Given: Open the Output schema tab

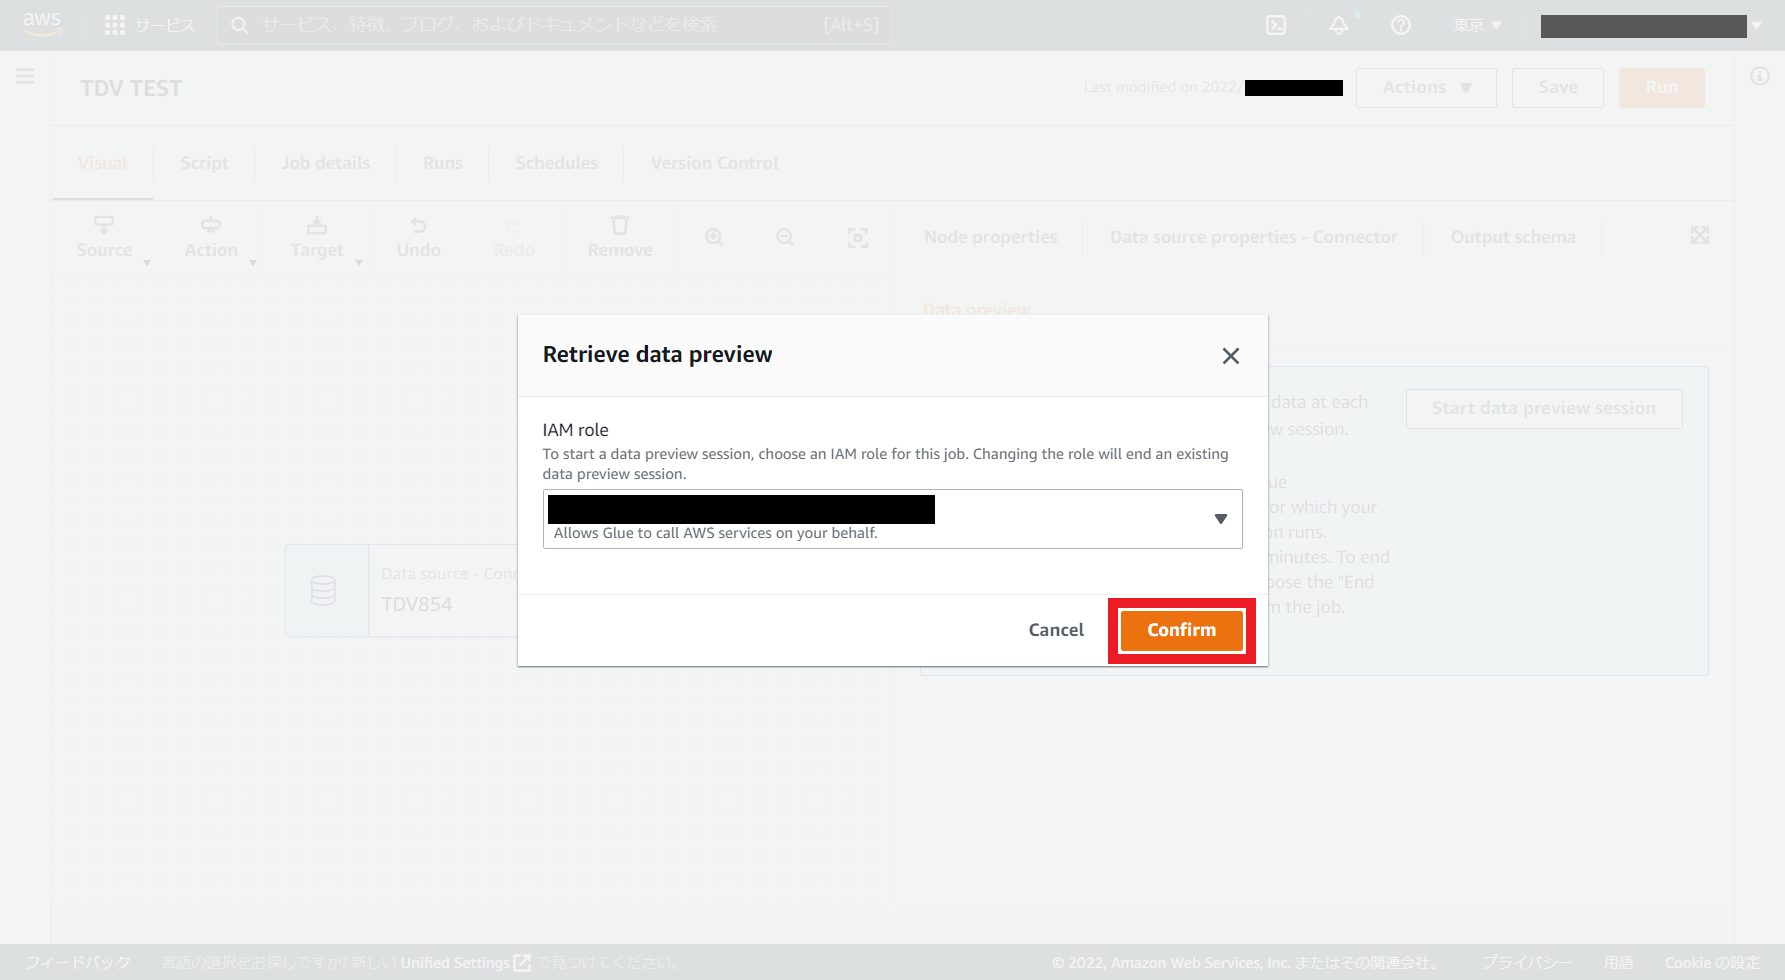Looking at the screenshot, I should [1513, 238].
